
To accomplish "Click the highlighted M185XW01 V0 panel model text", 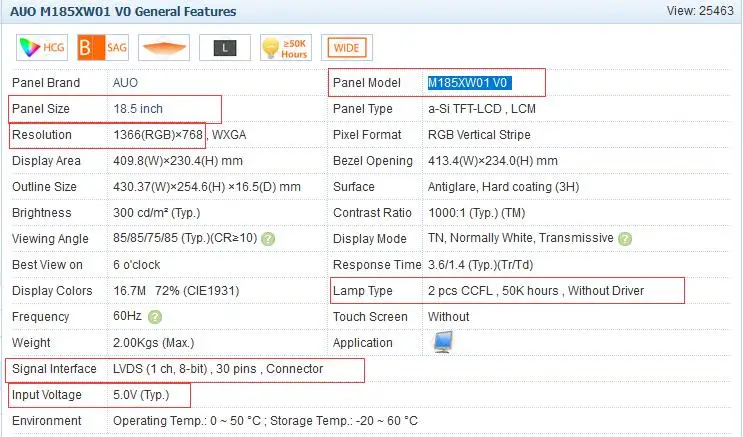I will 470,83.
